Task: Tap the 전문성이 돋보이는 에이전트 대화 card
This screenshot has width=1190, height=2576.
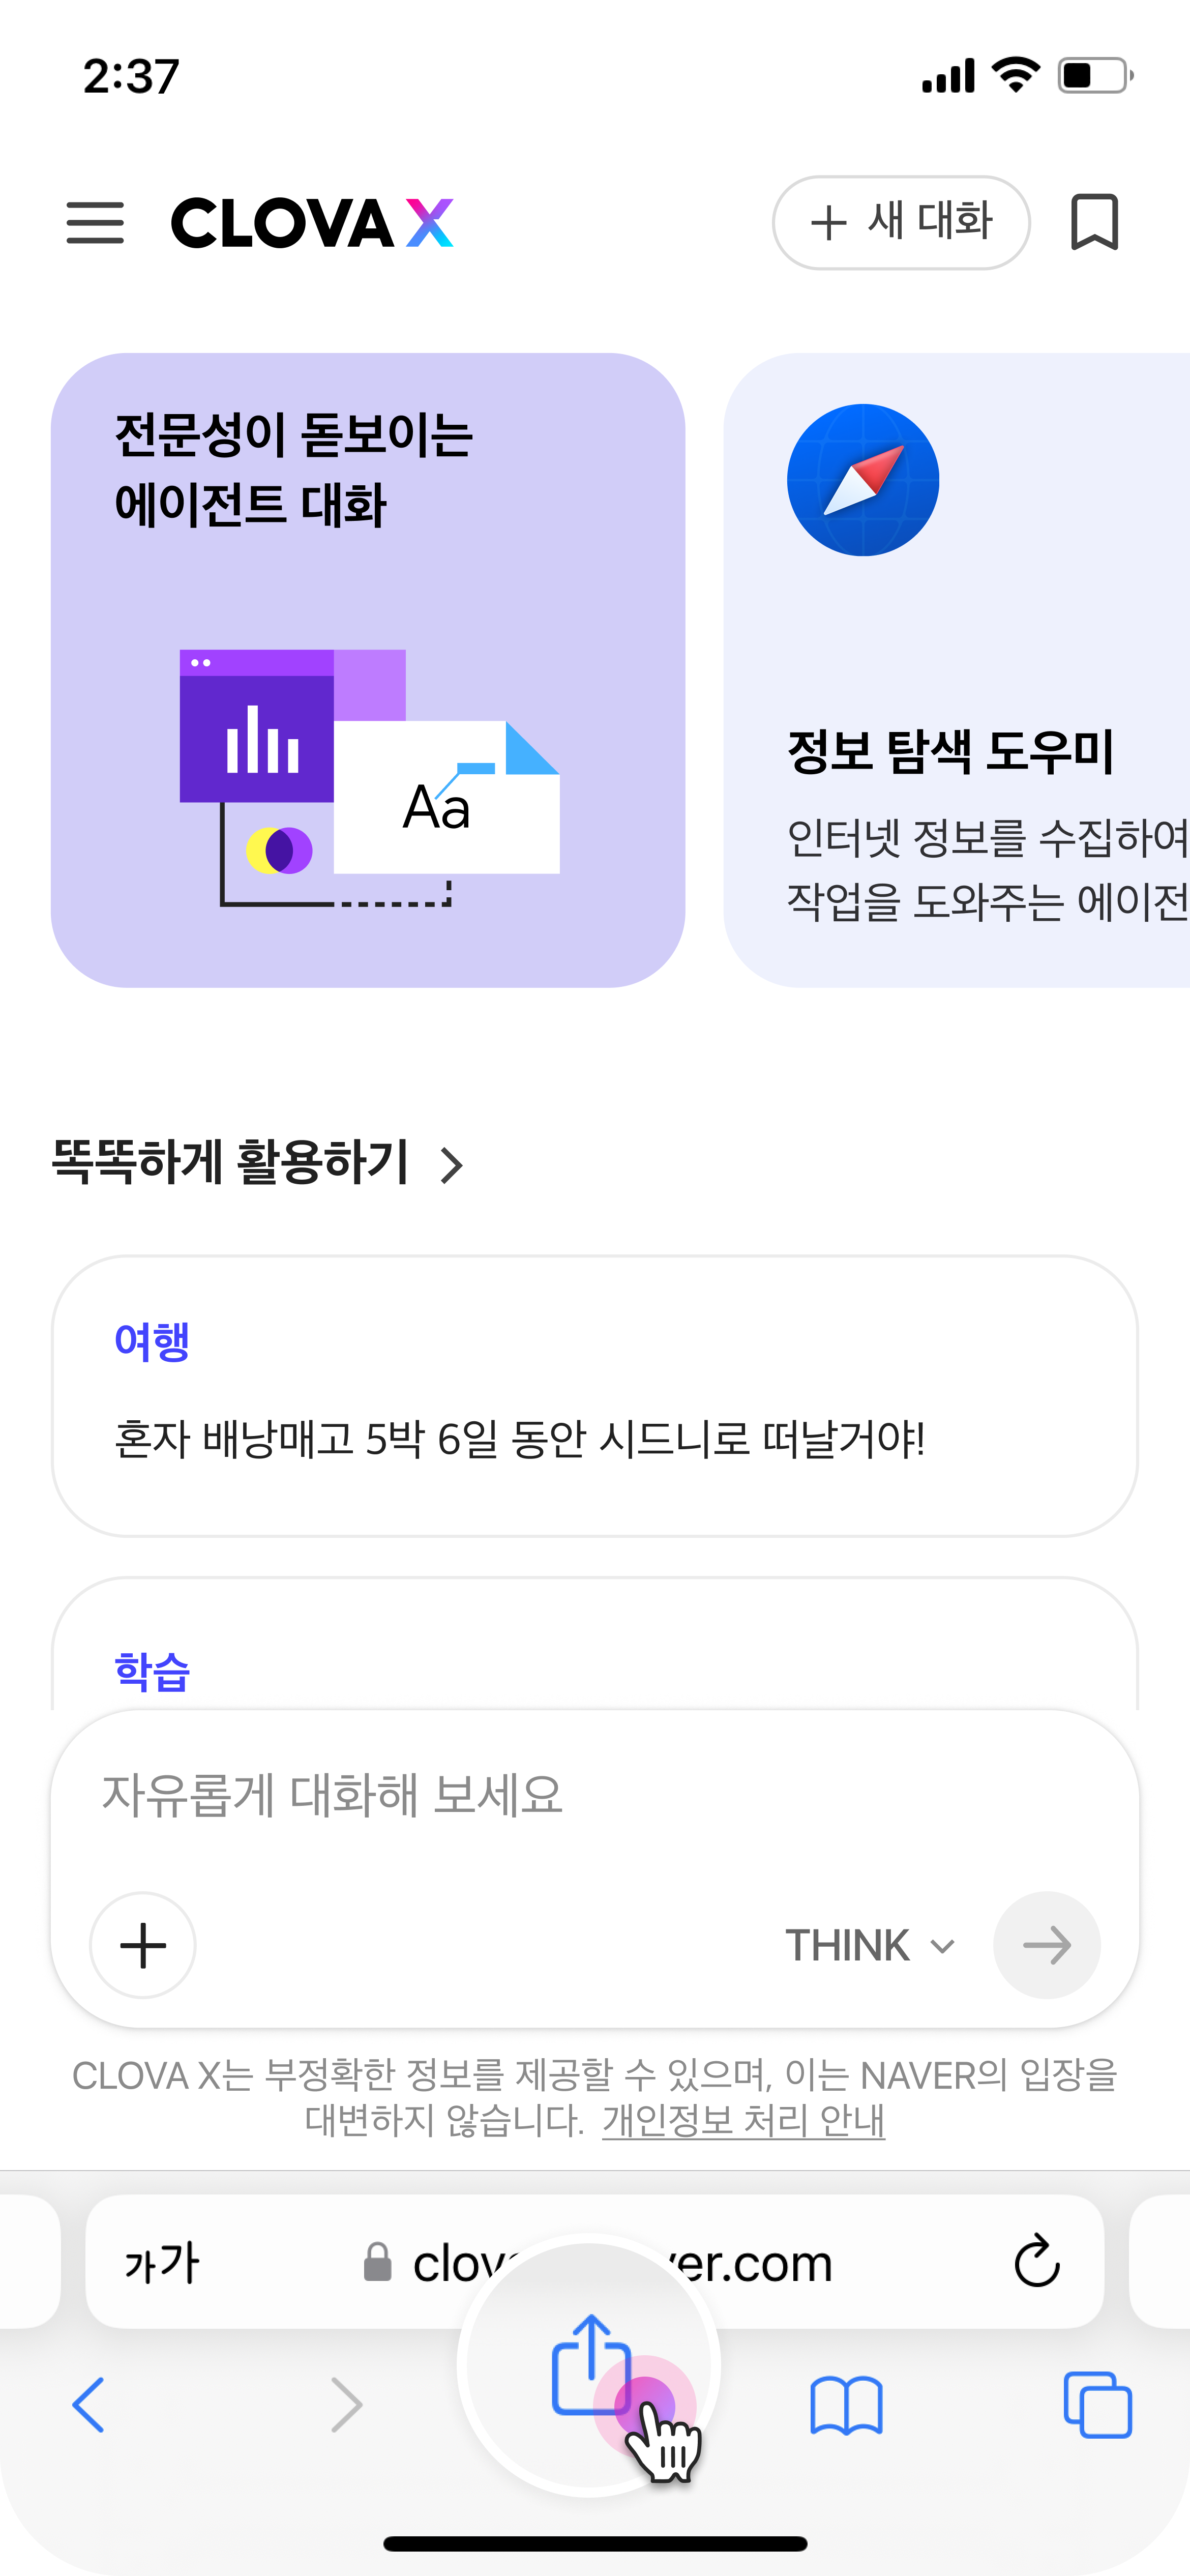Action: click(368, 670)
